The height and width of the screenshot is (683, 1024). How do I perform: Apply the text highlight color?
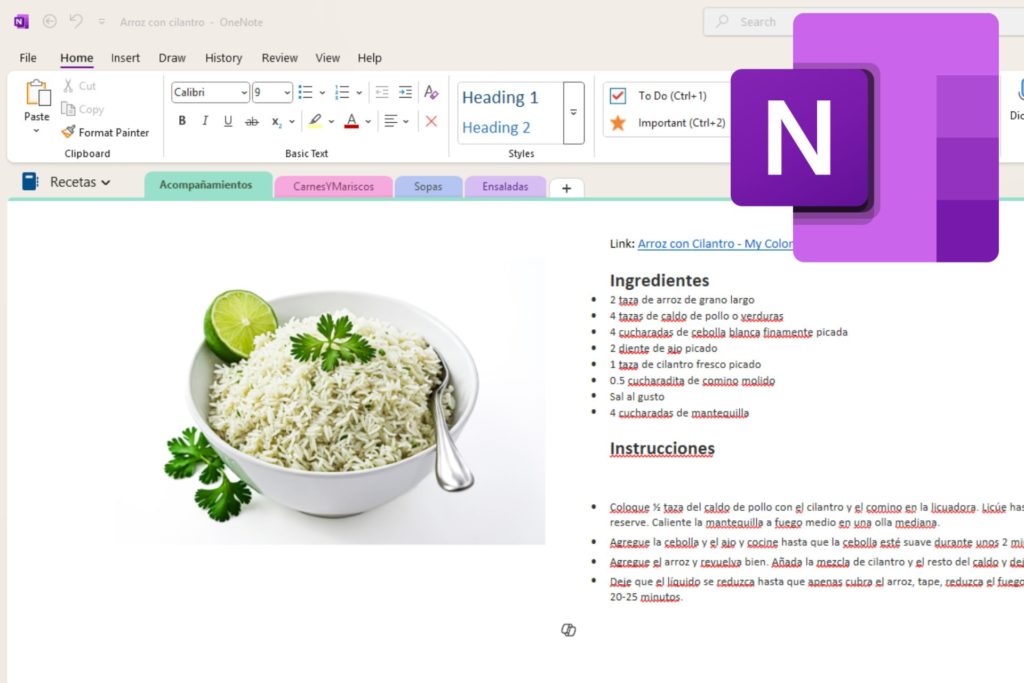[314, 121]
